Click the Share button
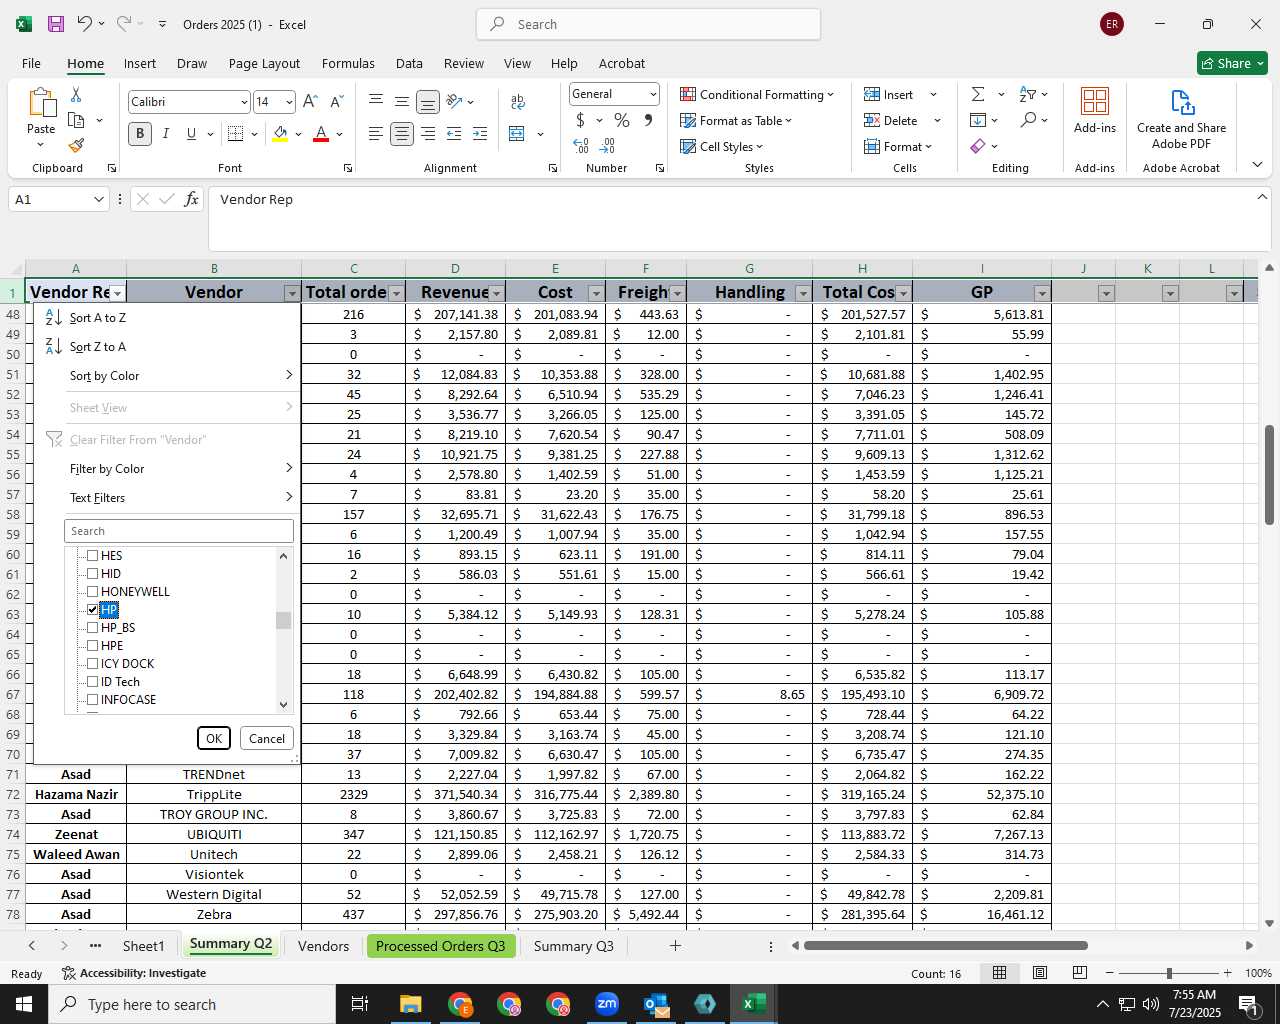 tap(1232, 63)
